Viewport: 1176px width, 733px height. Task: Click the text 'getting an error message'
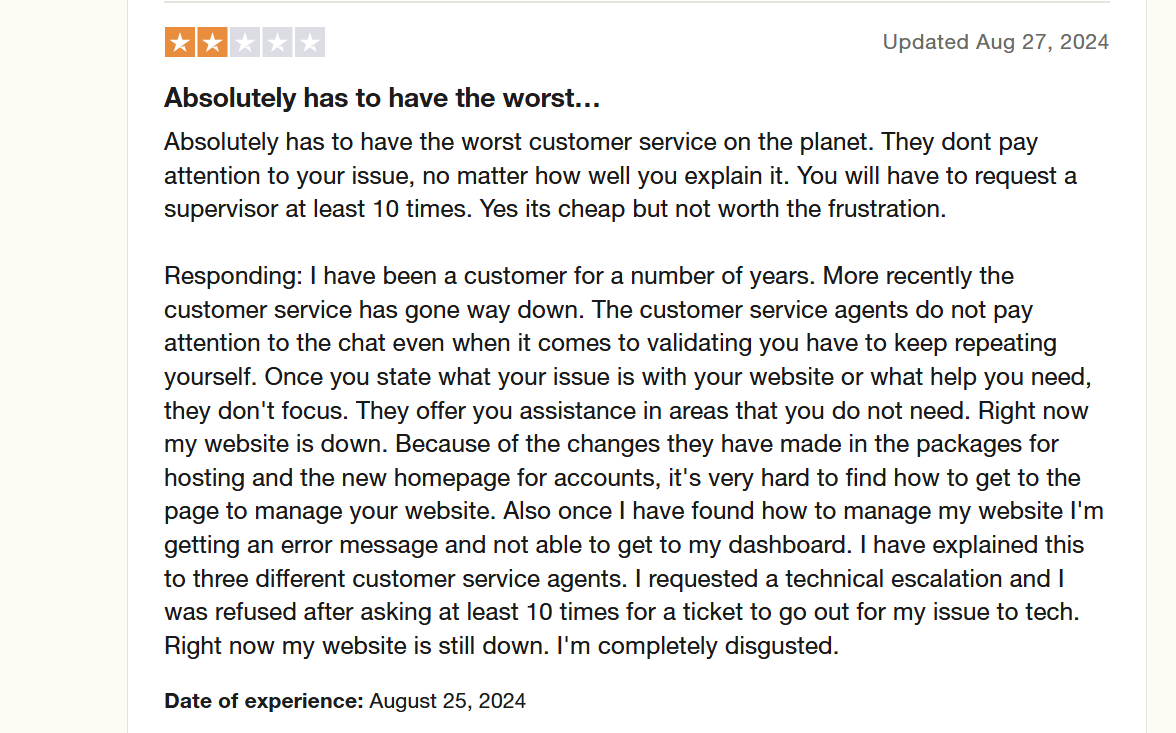pos(300,545)
